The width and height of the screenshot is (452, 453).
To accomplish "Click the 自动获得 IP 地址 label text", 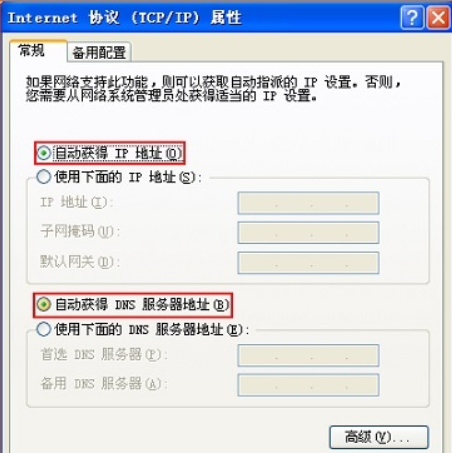I will point(118,153).
